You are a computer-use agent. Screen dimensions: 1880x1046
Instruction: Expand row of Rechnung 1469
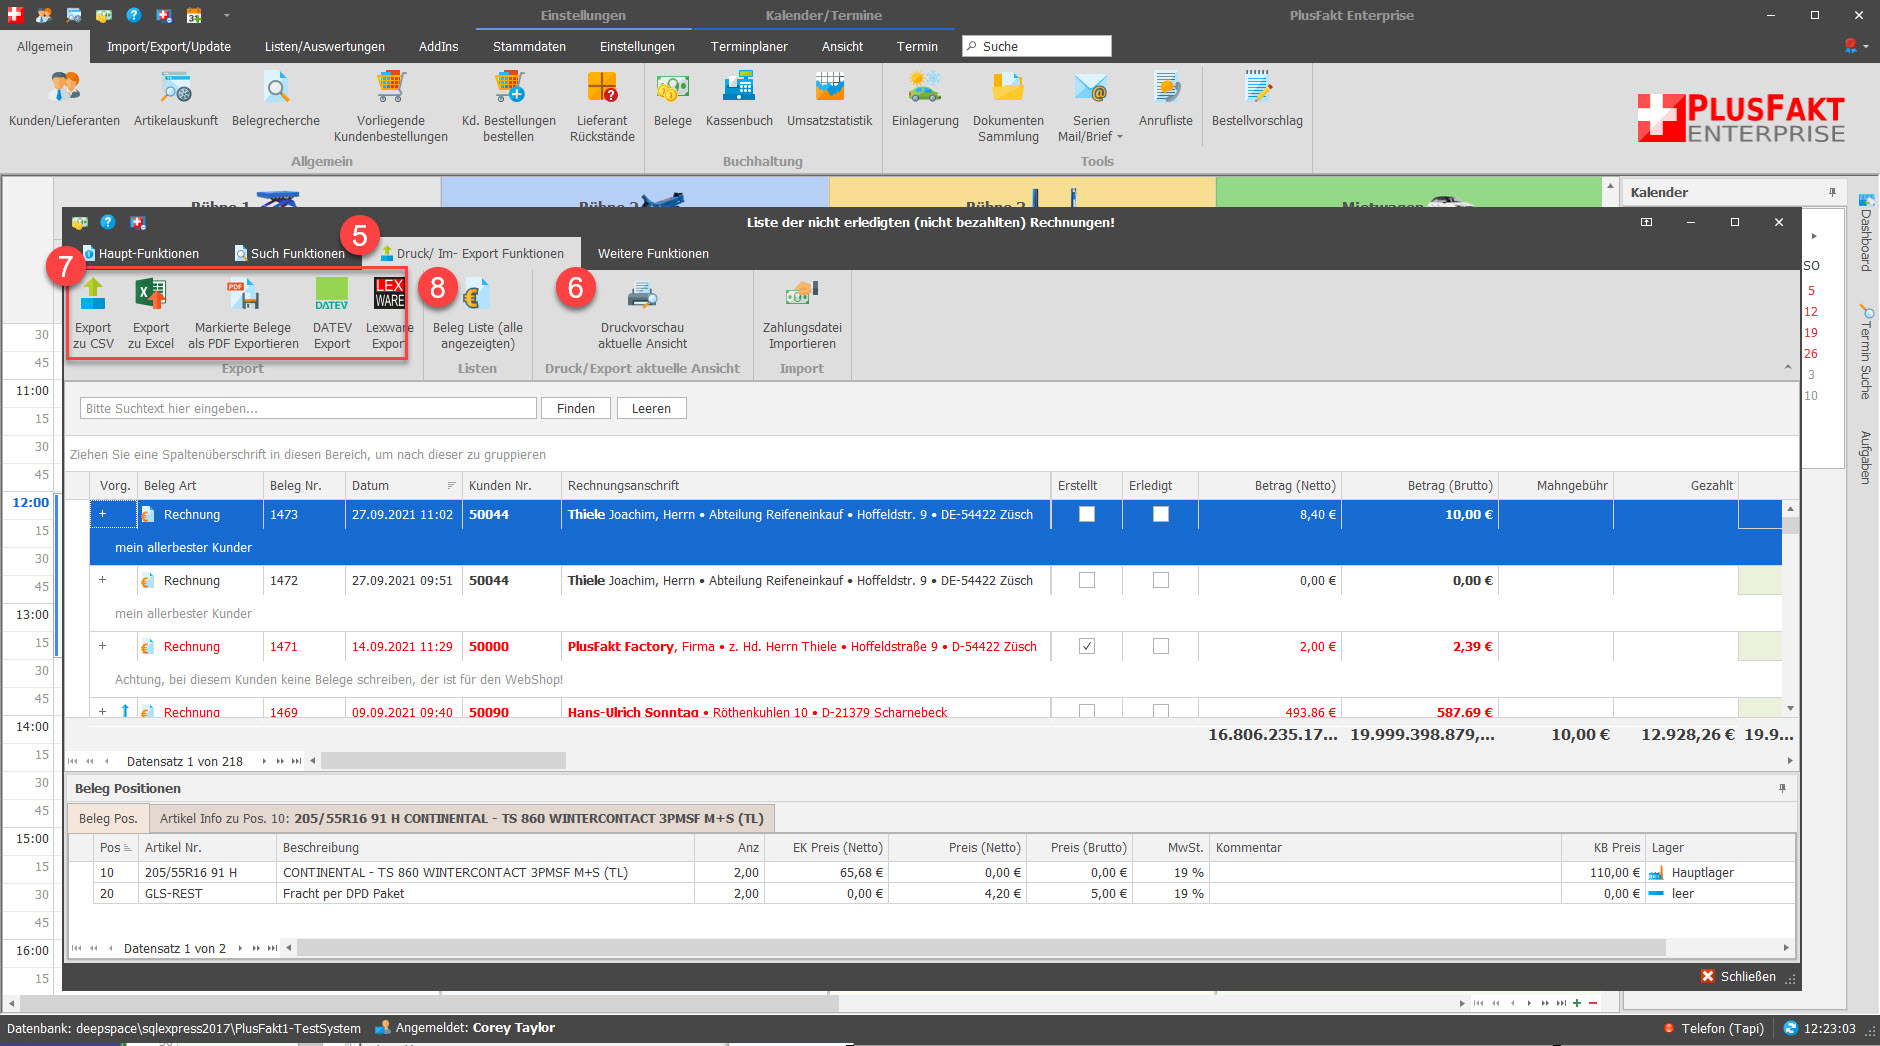coord(102,711)
